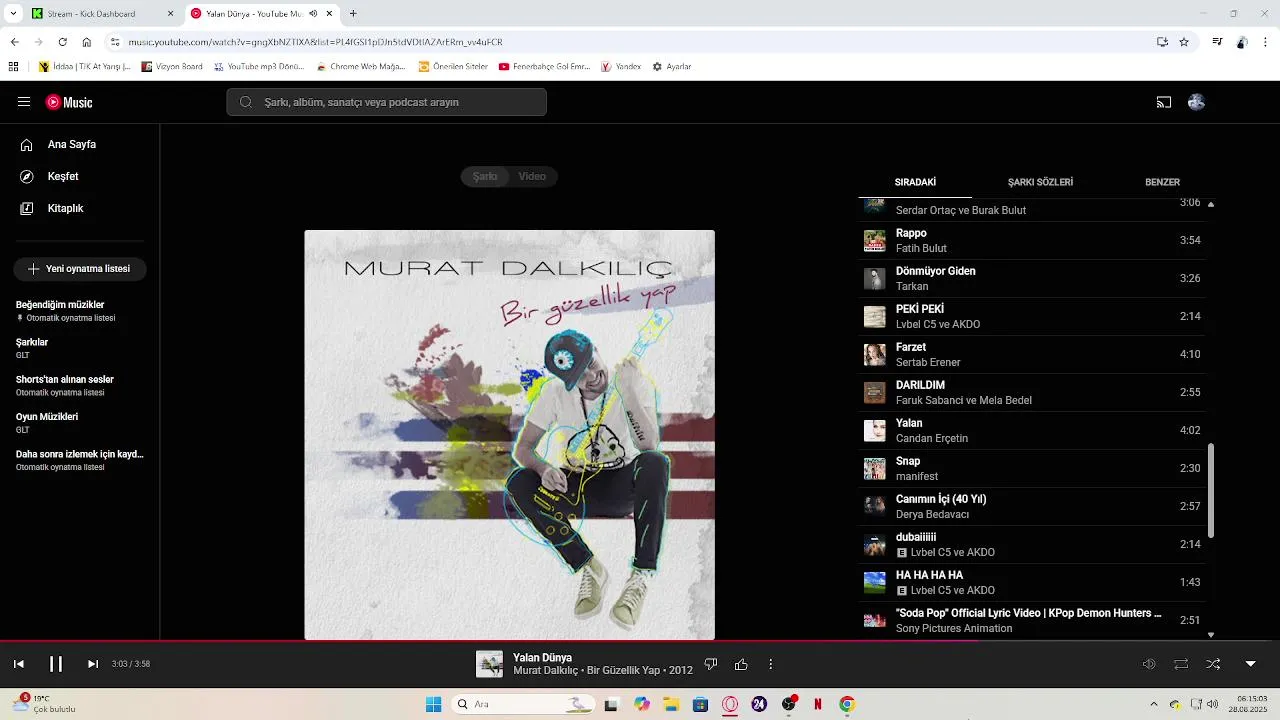Play HA HA HA HA from queue
The width and height of the screenshot is (1280, 720).
point(1032,583)
